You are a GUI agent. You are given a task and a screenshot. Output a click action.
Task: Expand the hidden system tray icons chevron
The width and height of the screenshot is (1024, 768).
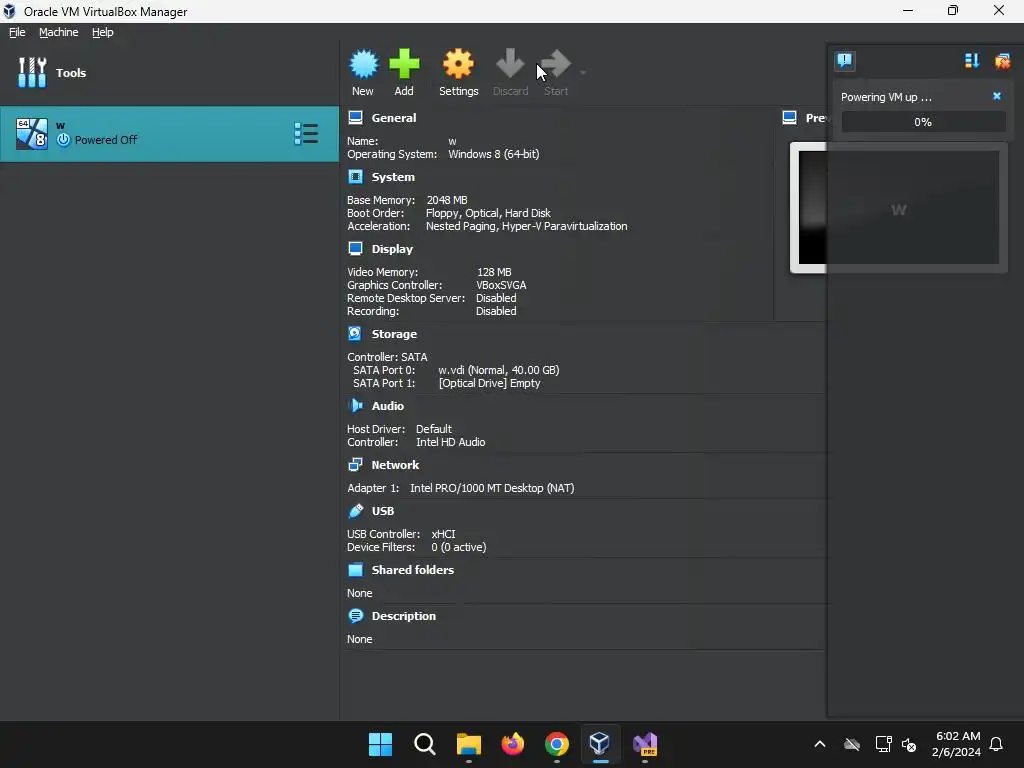(820, 744)
